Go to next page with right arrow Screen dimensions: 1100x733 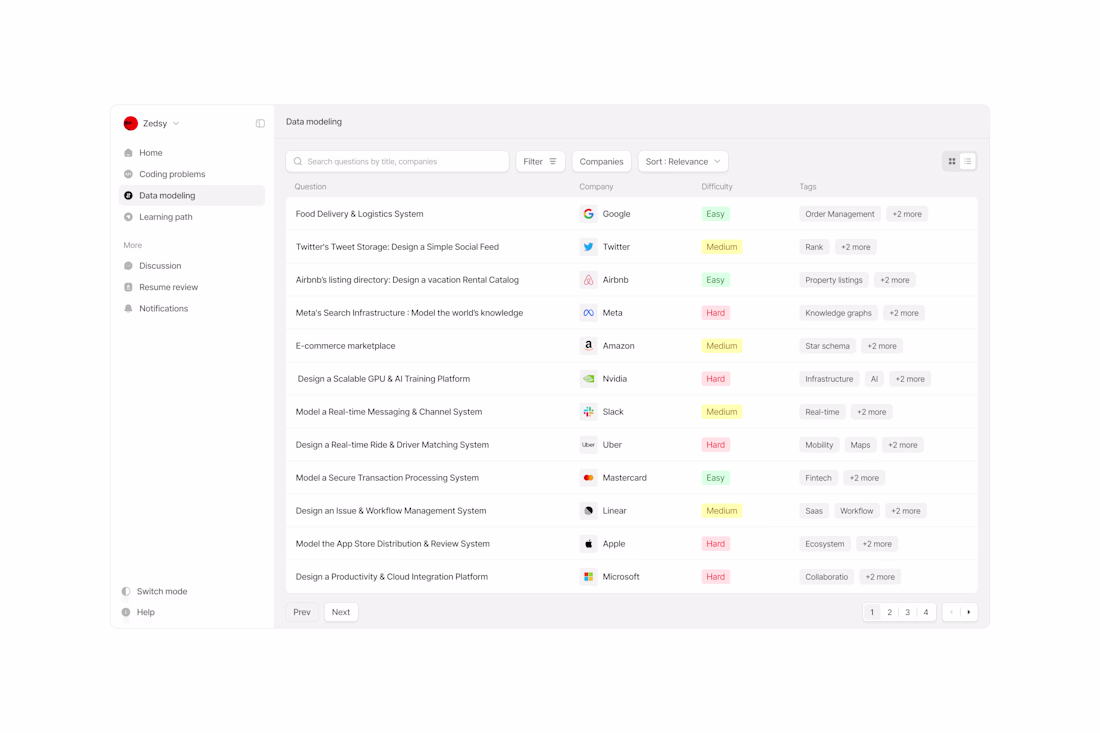(x=969, y=612)
